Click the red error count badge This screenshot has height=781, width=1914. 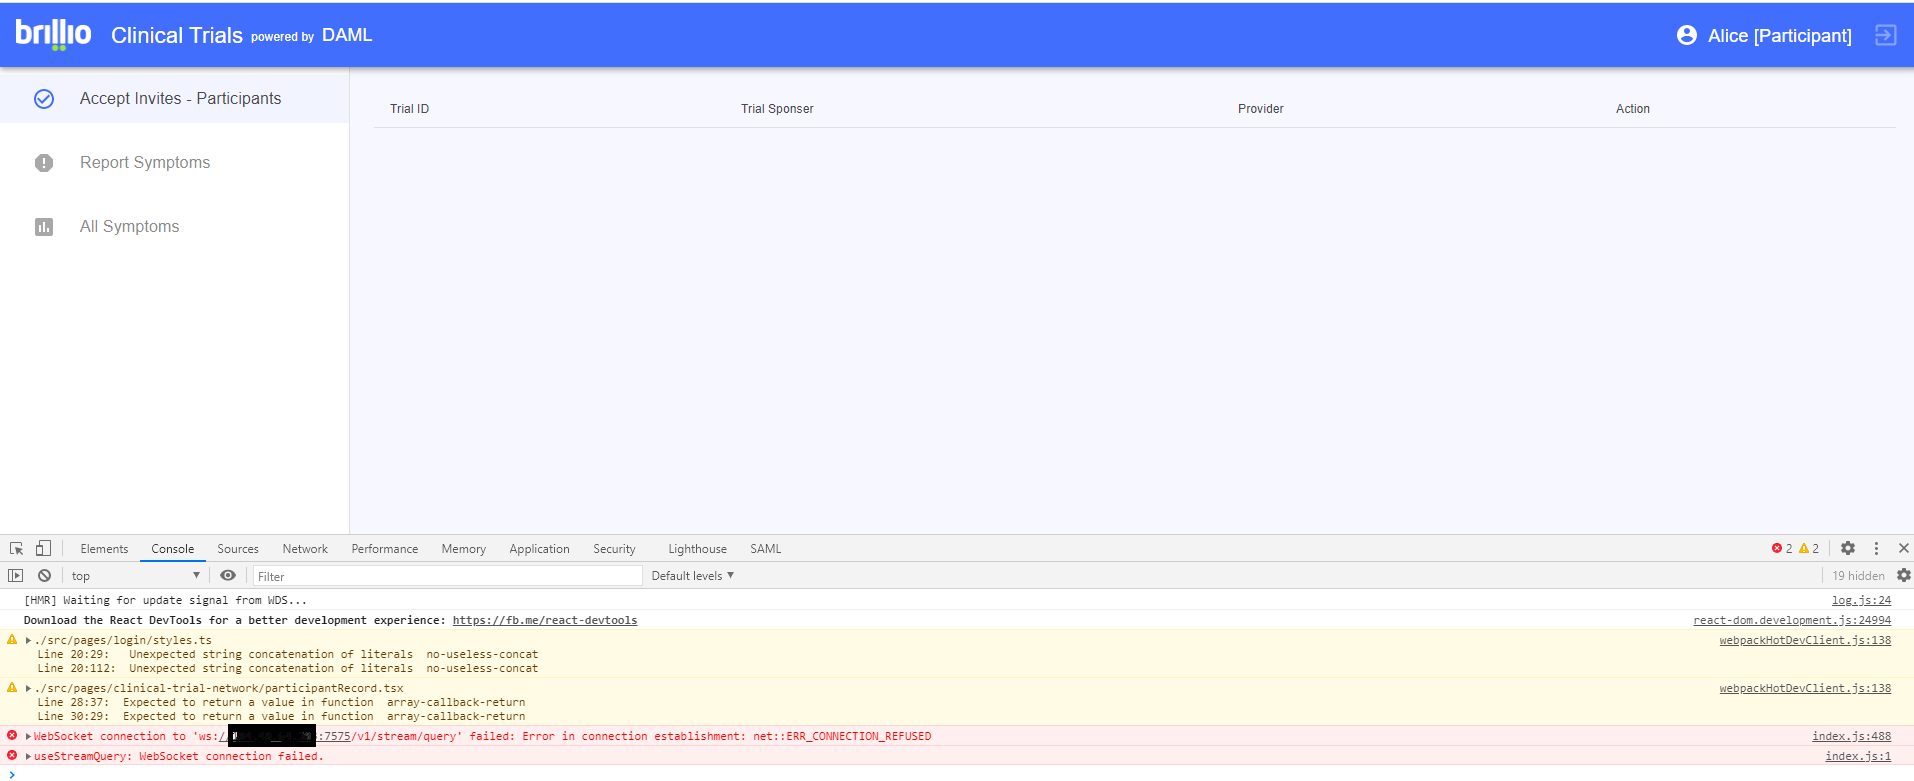[x=1782, y=549]
